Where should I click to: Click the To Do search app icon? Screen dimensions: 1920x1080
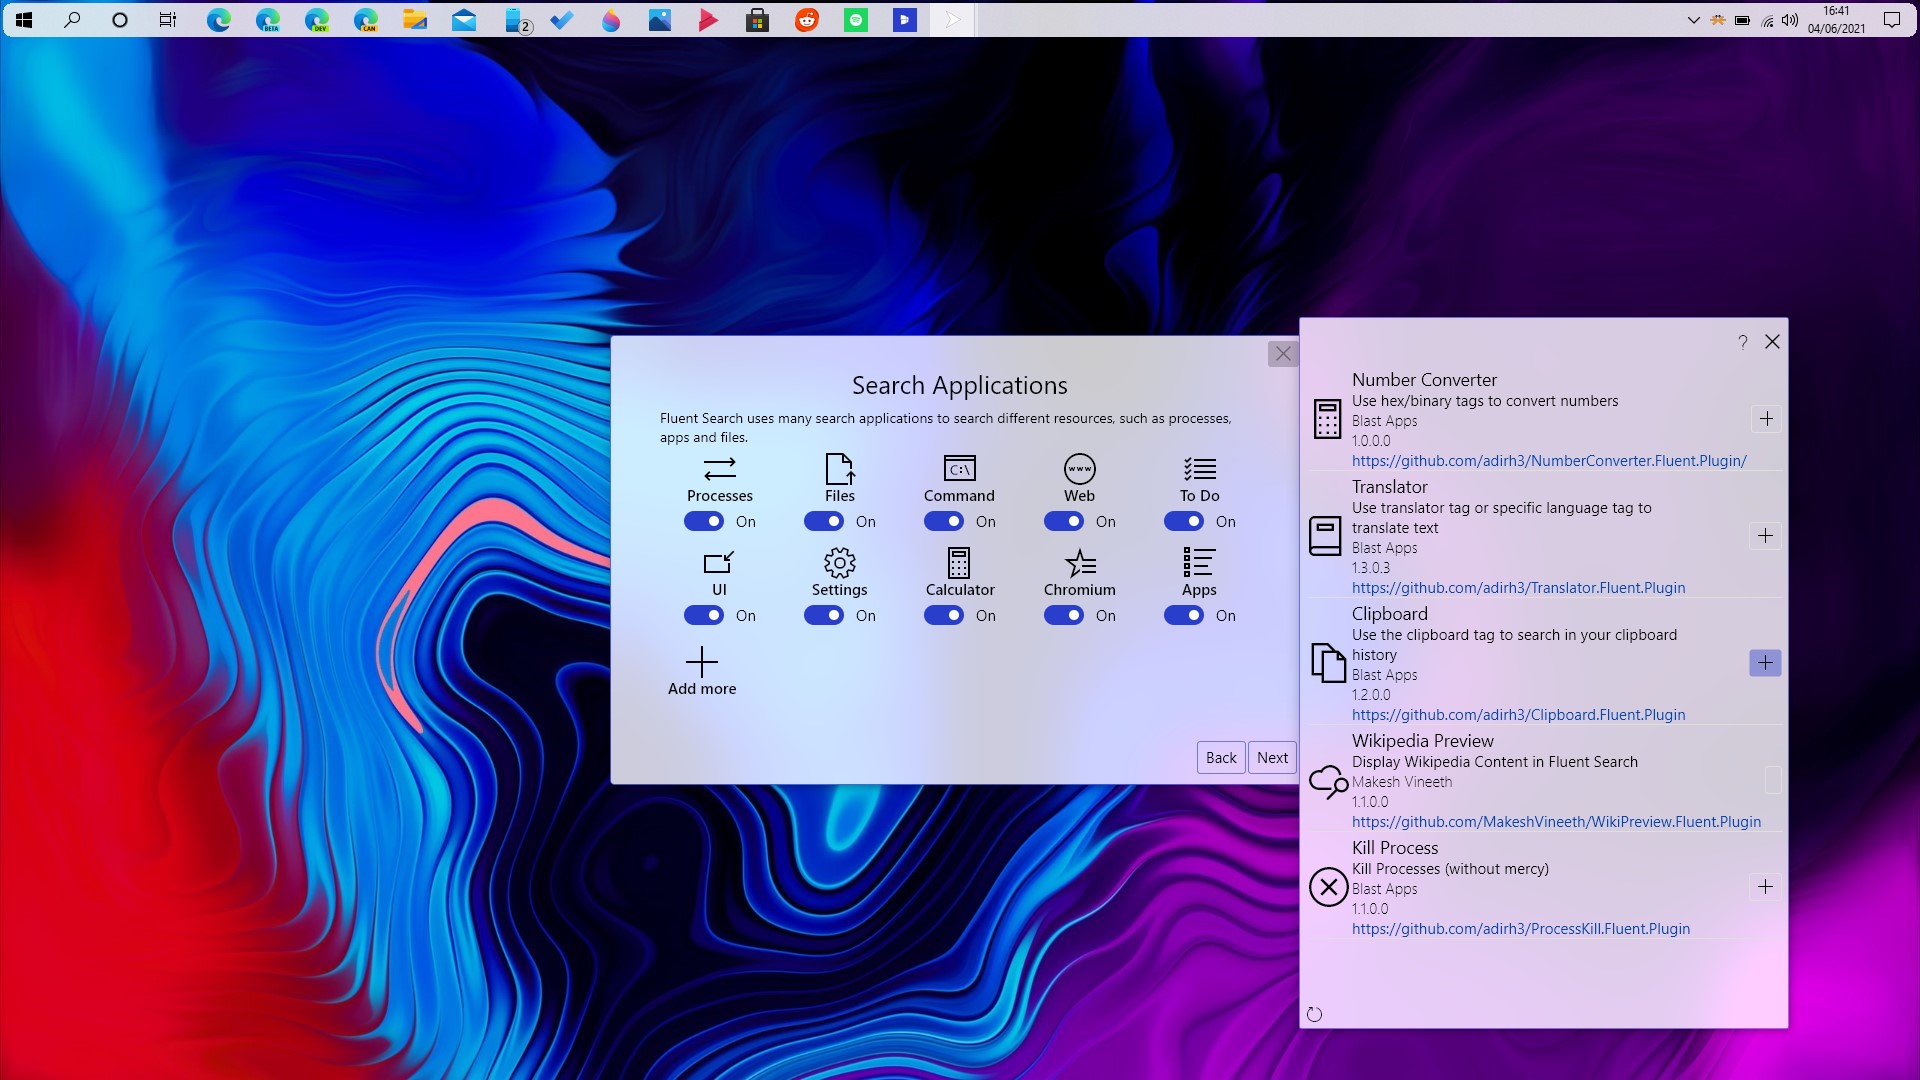click(x=1199, y=468)
